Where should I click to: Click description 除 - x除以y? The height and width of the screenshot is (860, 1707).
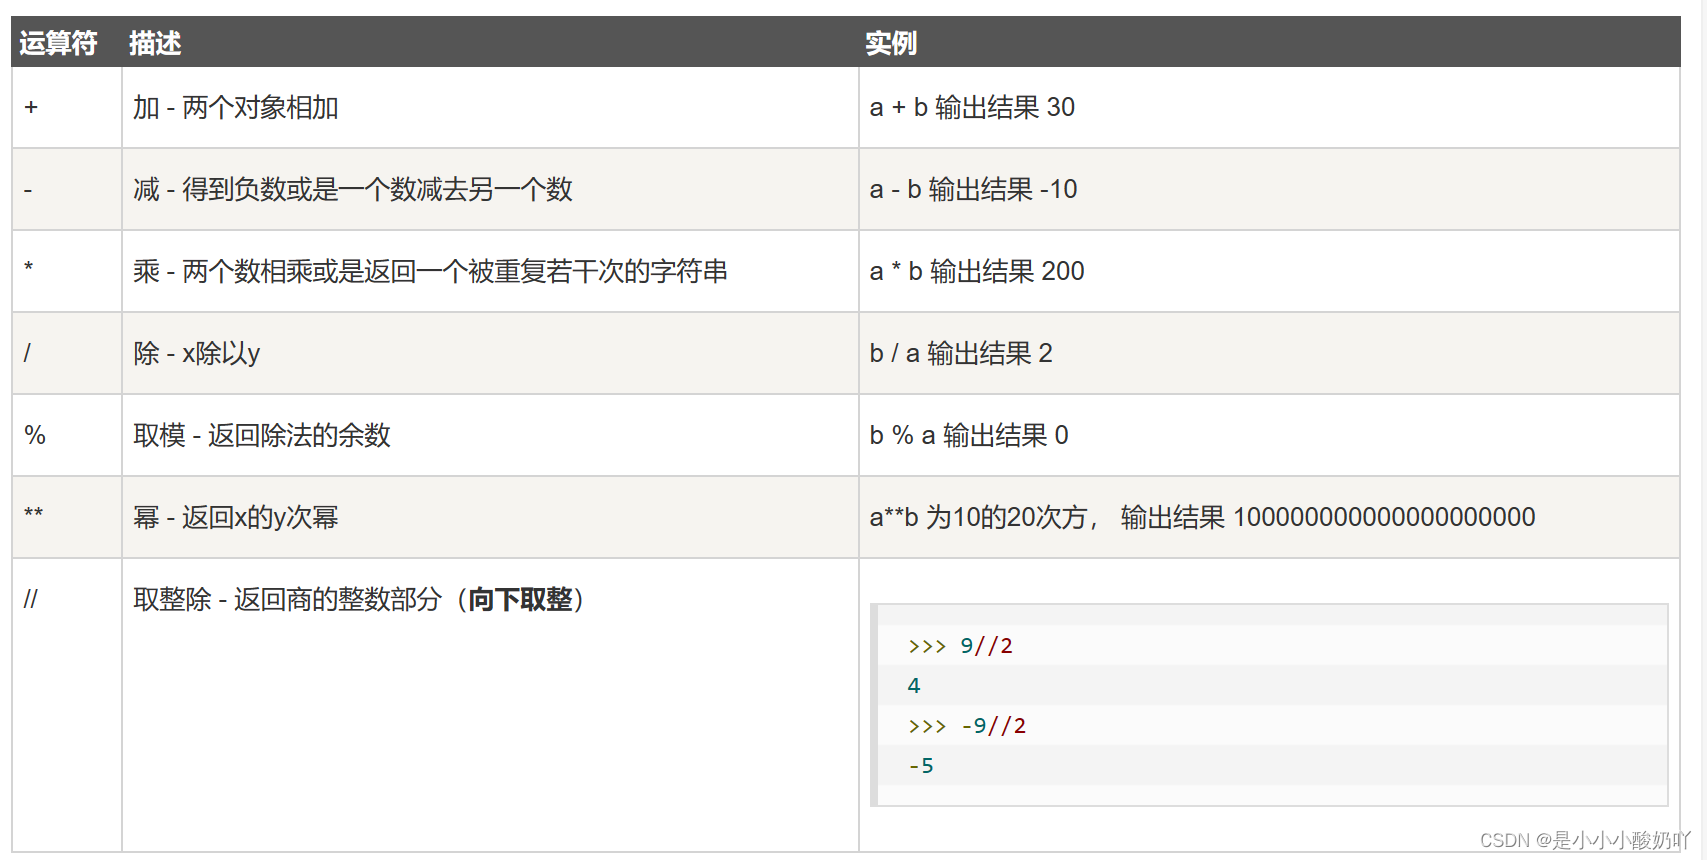coord(197,353)
